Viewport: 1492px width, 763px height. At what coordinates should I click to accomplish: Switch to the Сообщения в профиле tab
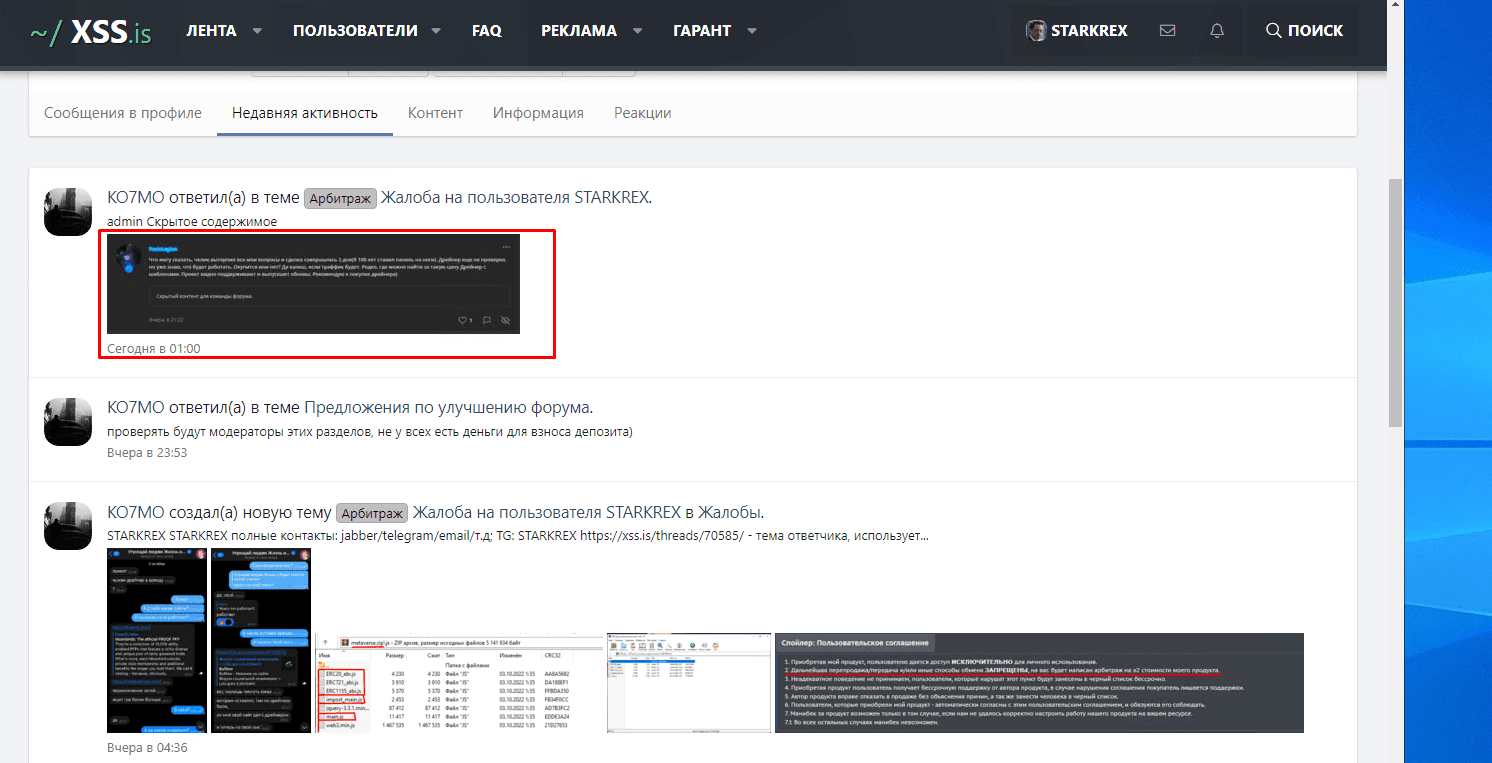[x=123, y=113]
